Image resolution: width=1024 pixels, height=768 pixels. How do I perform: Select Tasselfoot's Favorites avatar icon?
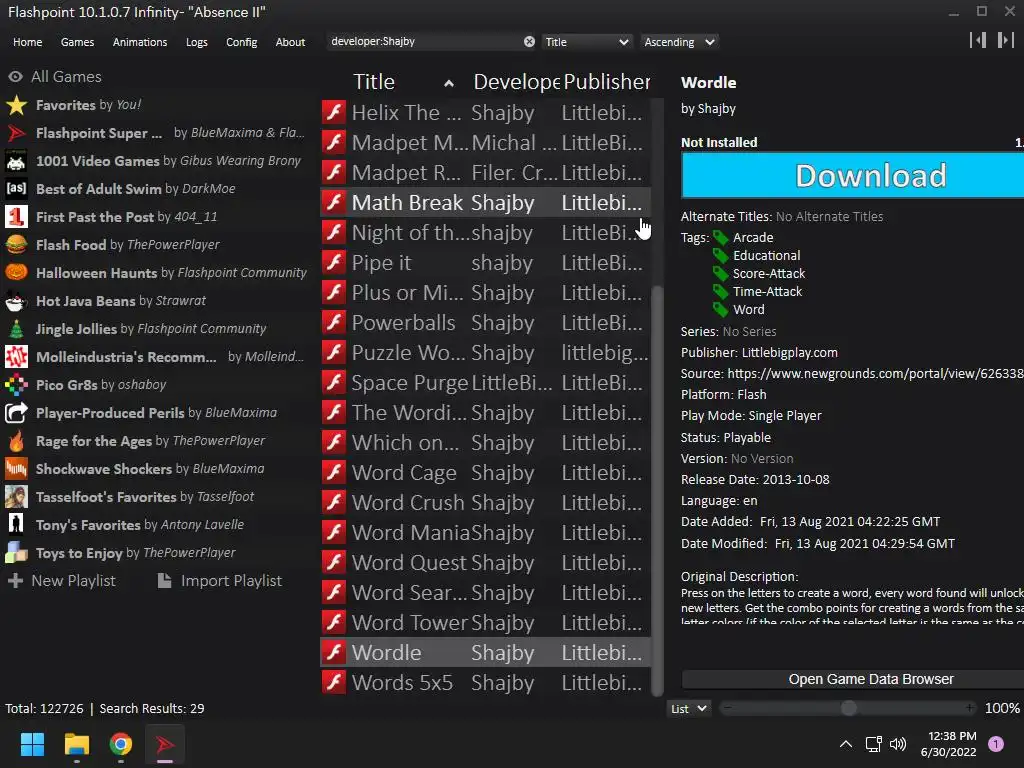(16, 497)
